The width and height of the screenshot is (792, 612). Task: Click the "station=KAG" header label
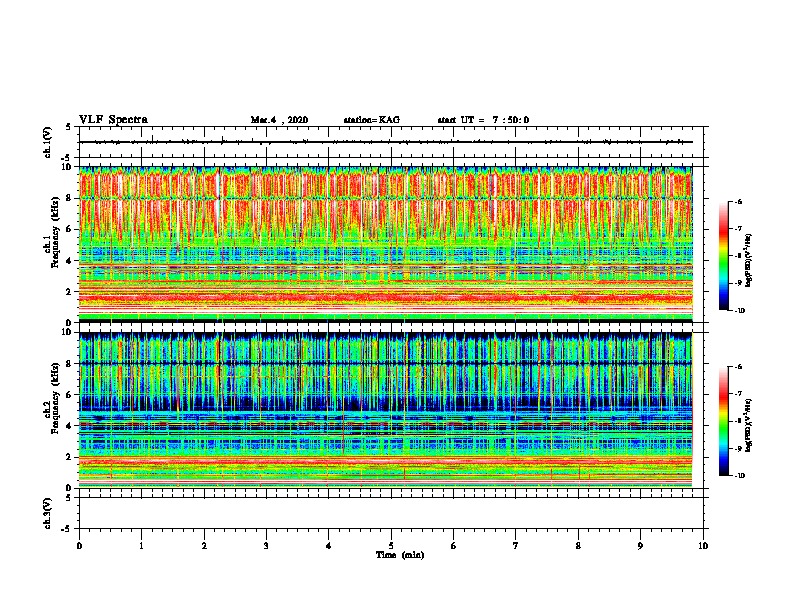coord(372,120)
